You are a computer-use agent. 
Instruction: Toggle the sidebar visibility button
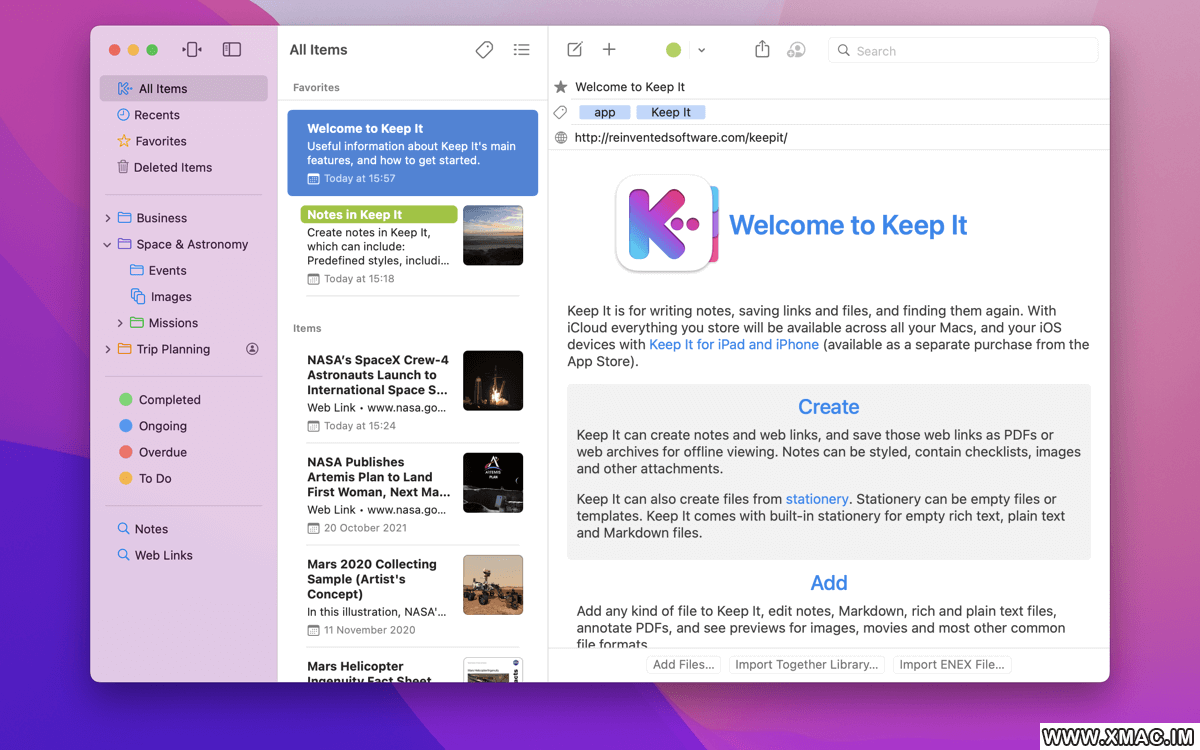point(232,50)
